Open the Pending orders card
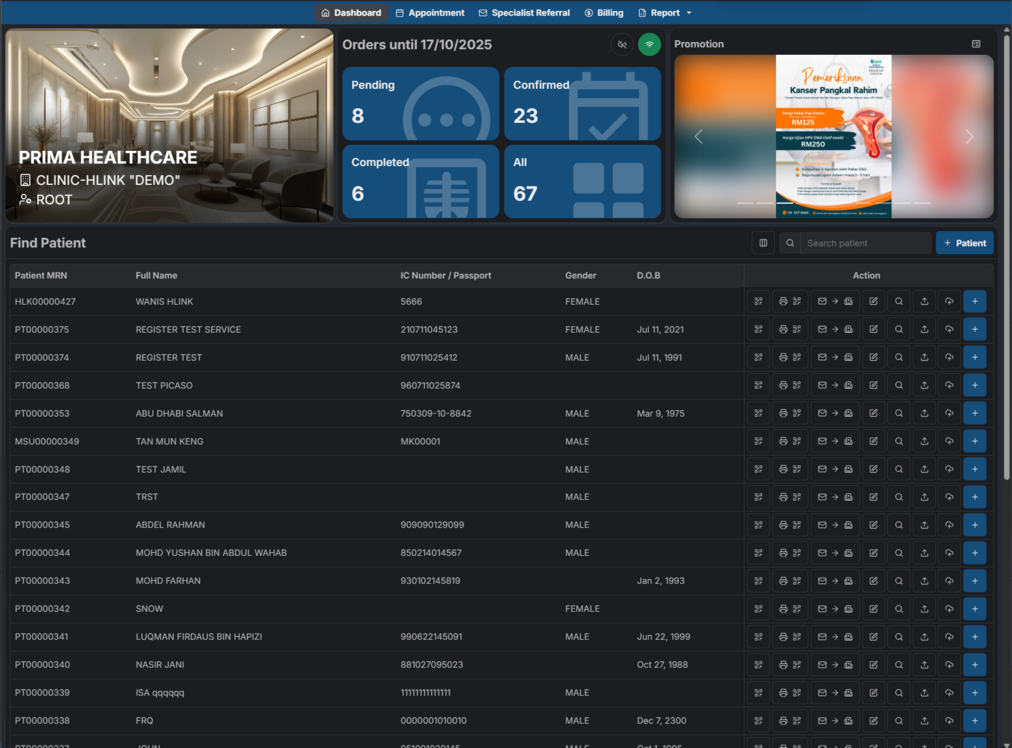 (420, 103)
